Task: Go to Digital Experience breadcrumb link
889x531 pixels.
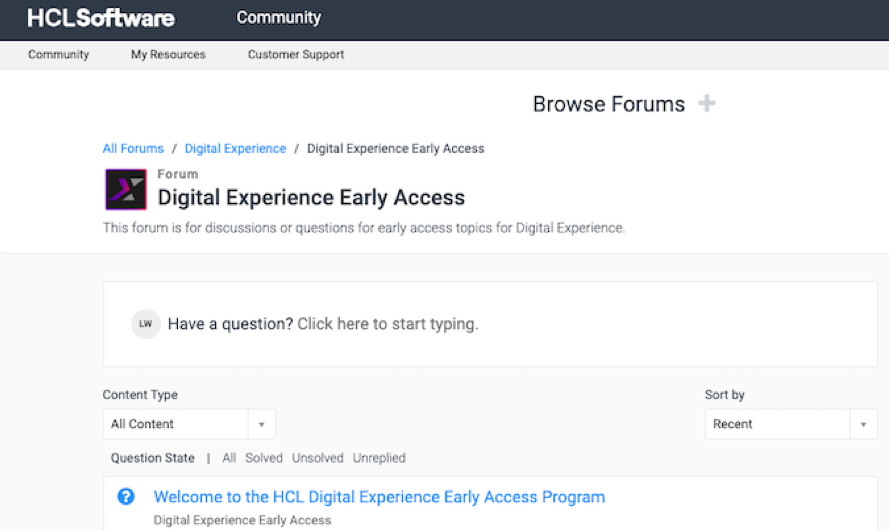Action: 235,148
